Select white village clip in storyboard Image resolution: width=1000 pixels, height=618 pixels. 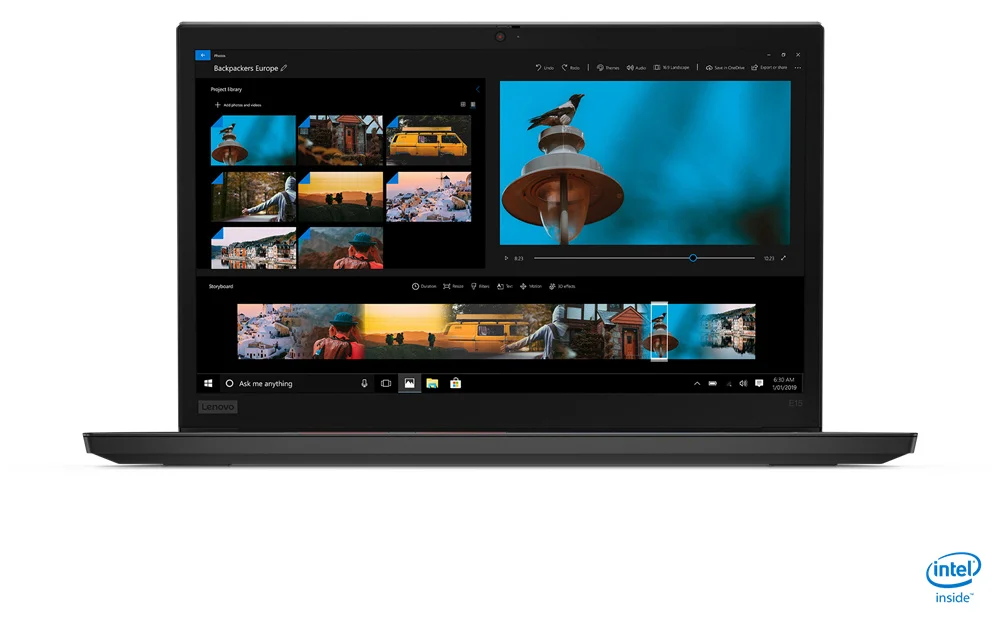coord(268,332)
